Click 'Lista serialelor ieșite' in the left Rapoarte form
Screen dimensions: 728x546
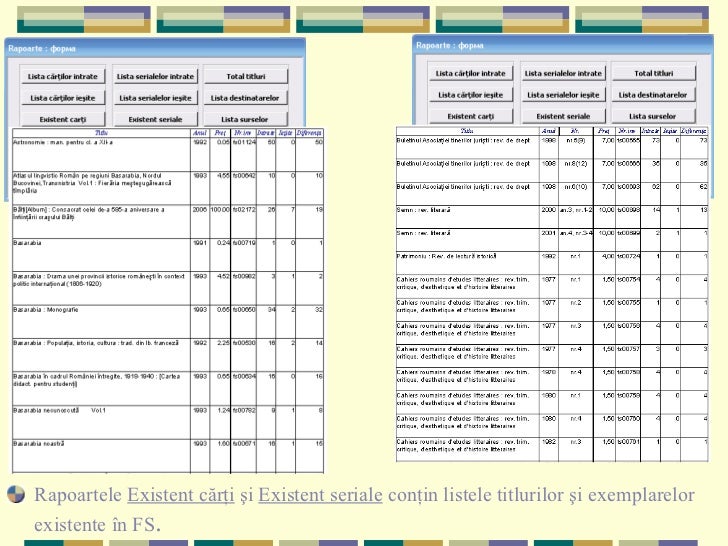(x=156, y=98)
